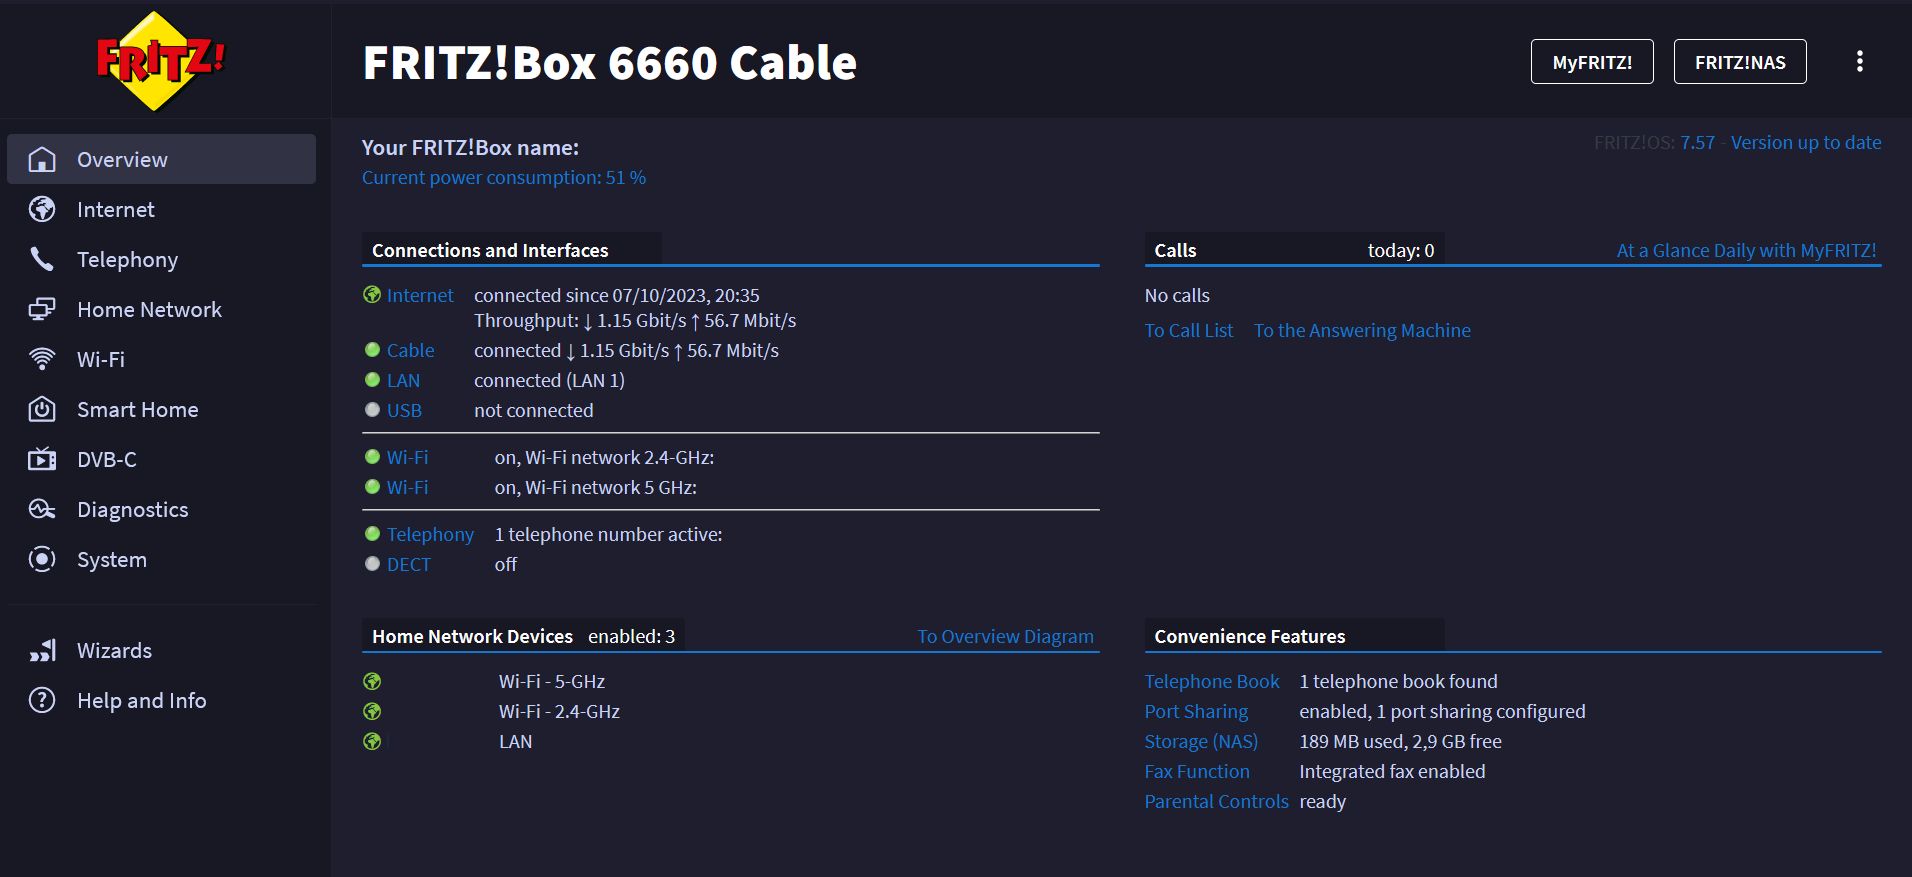Screen dimensions: 1912x877
Task: Open To Overview Diagram link
Action: pyautogui.click(x=1005, y=636)
